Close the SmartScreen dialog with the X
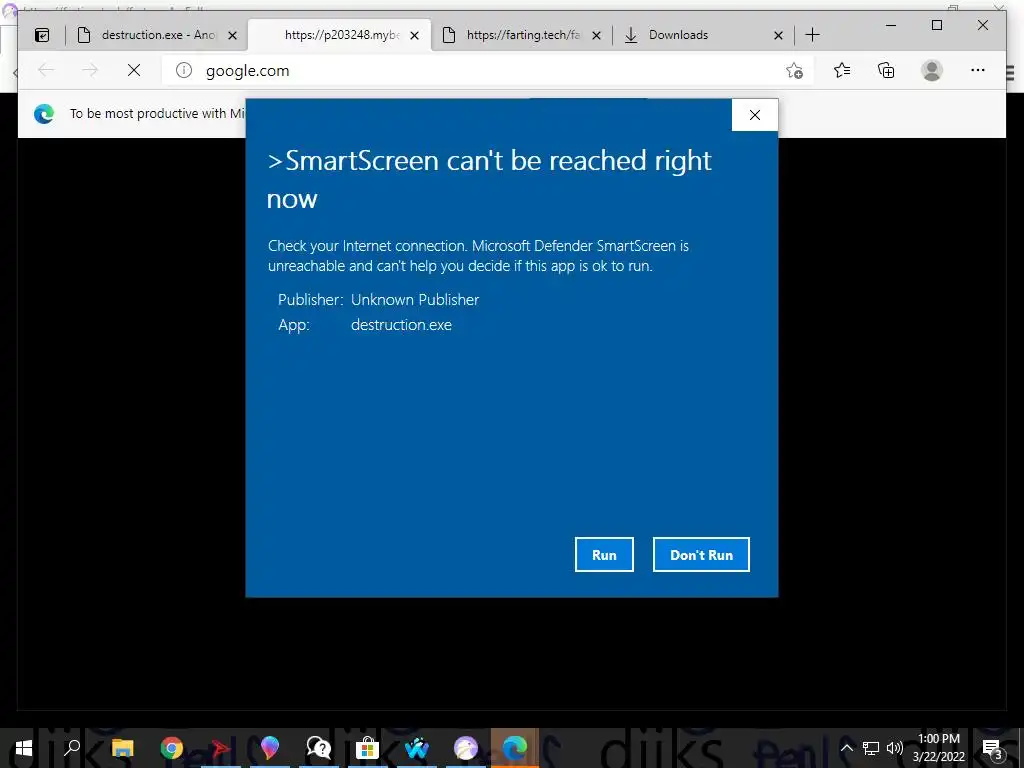The width and height of the screenshot is (1024, 768). [x=755, y=115]
